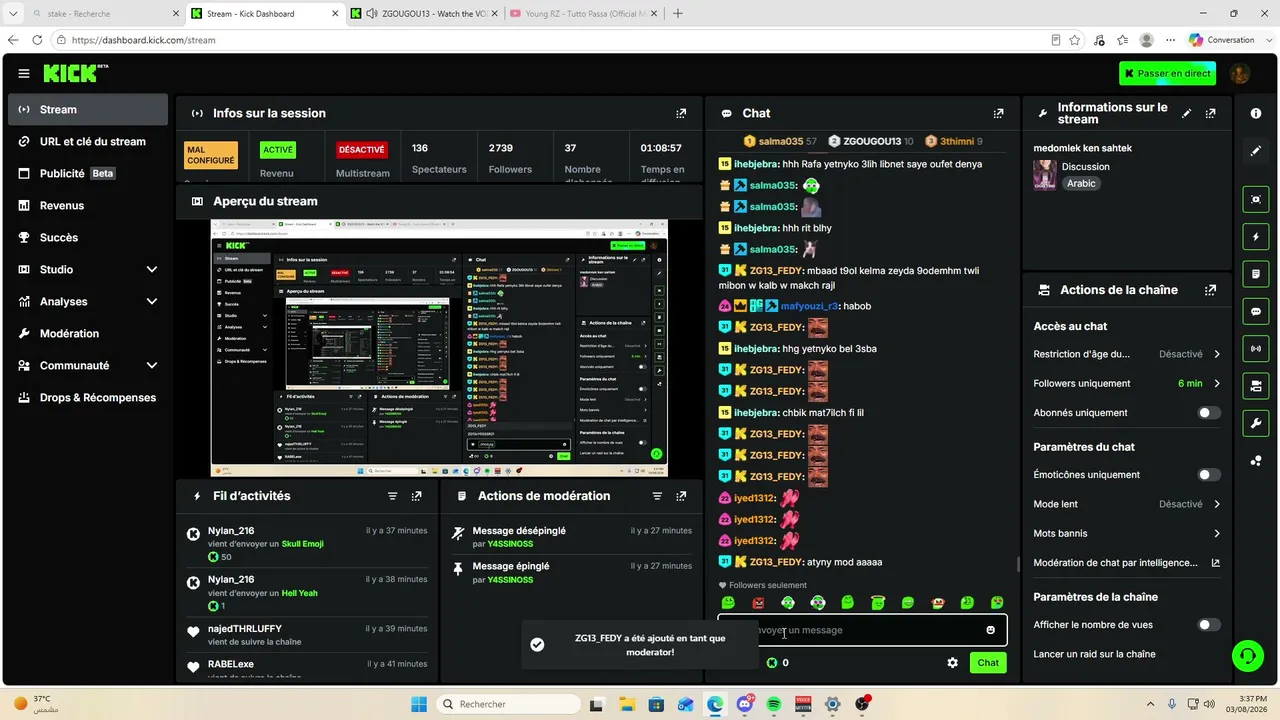Open chat settings gear icon

point(952,662)
